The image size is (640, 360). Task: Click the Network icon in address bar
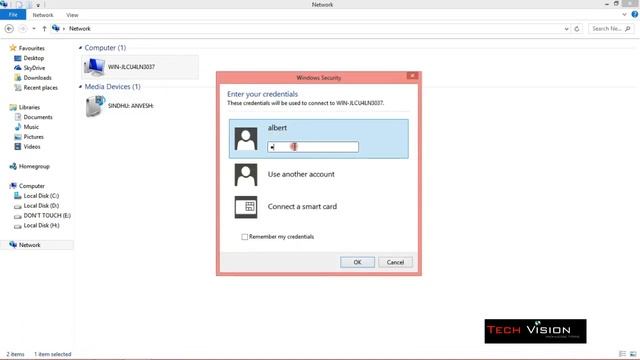56,28
